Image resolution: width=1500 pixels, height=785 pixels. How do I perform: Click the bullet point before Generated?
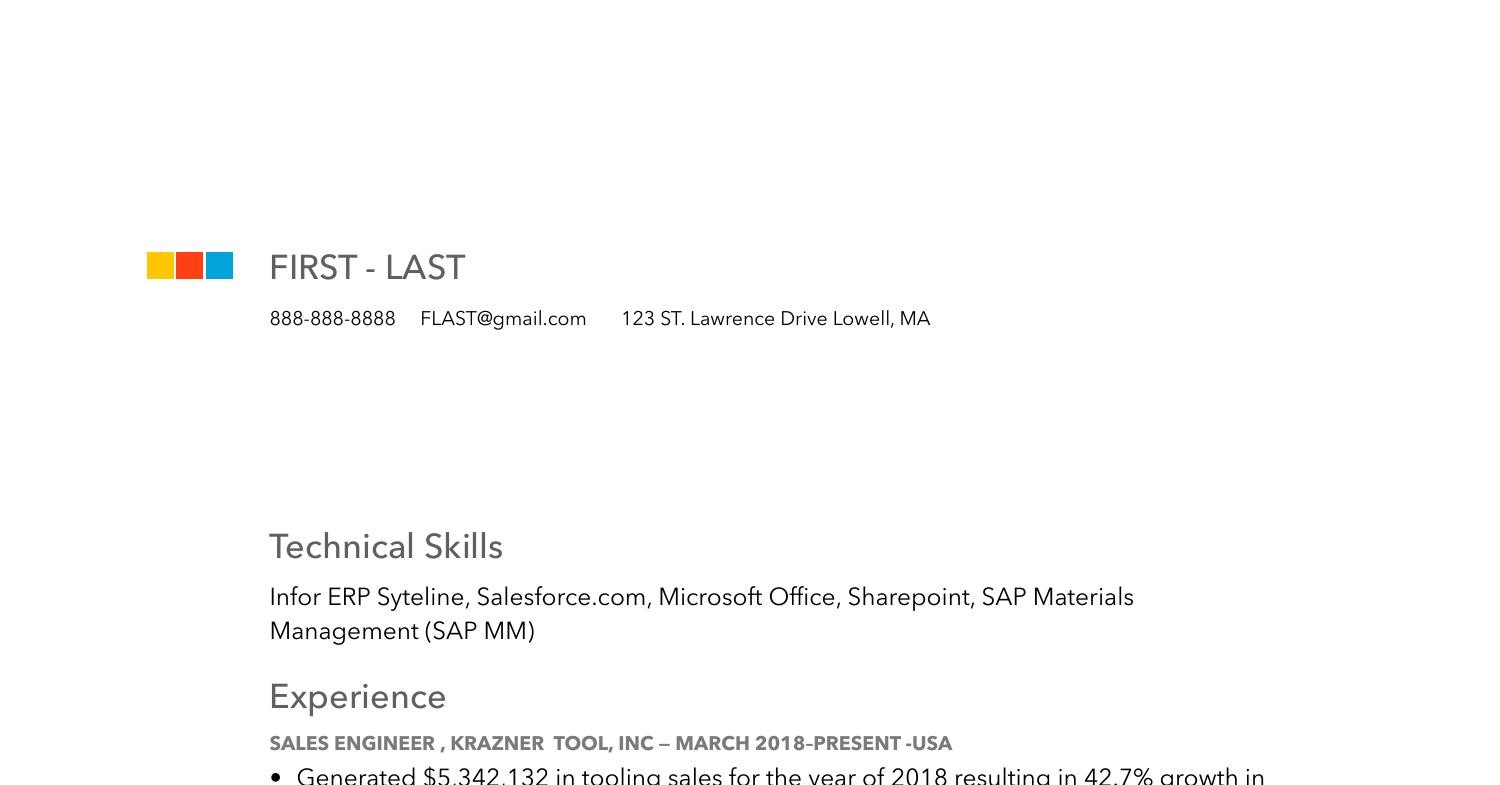click(x=276, y=777)
